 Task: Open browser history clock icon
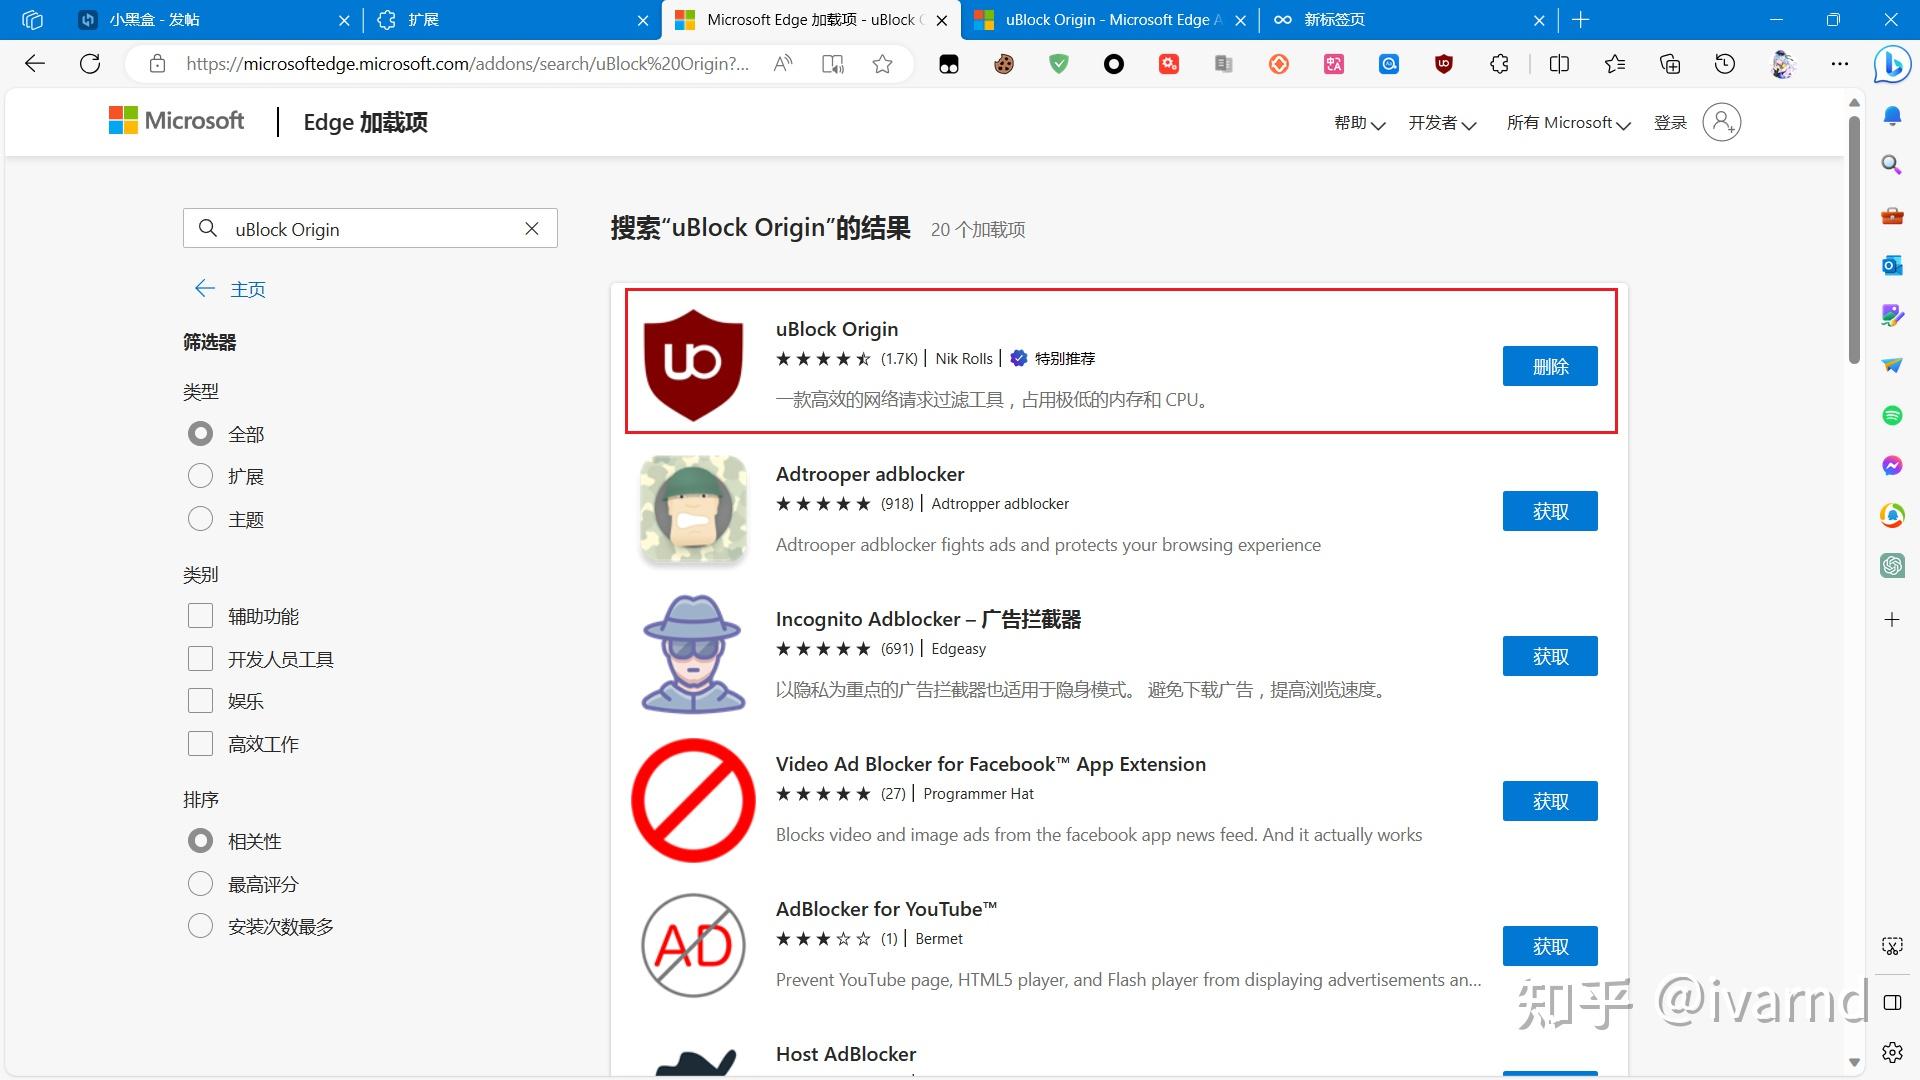1725,64
